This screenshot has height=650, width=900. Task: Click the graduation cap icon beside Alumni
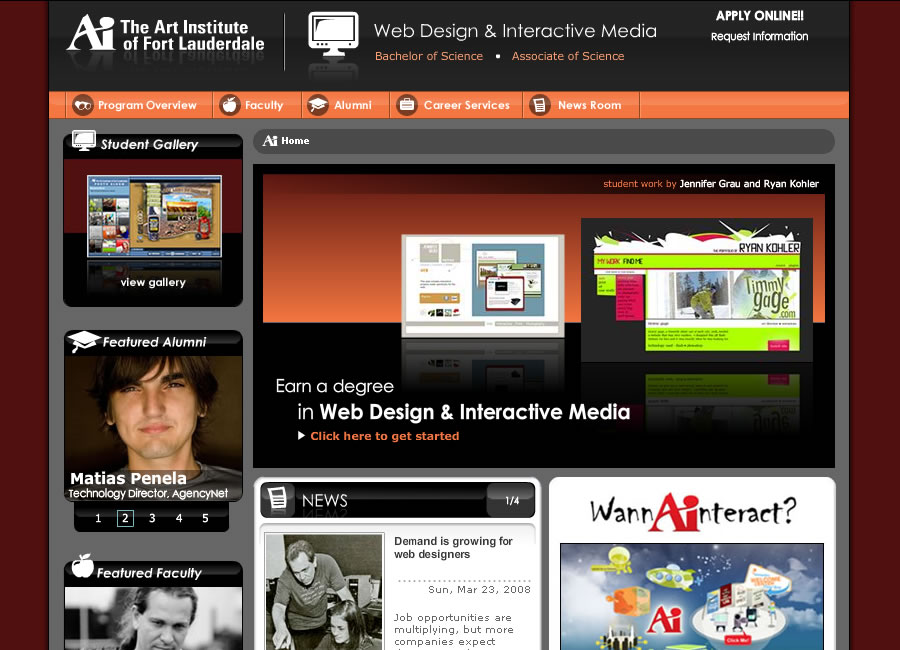pos(317,105)
